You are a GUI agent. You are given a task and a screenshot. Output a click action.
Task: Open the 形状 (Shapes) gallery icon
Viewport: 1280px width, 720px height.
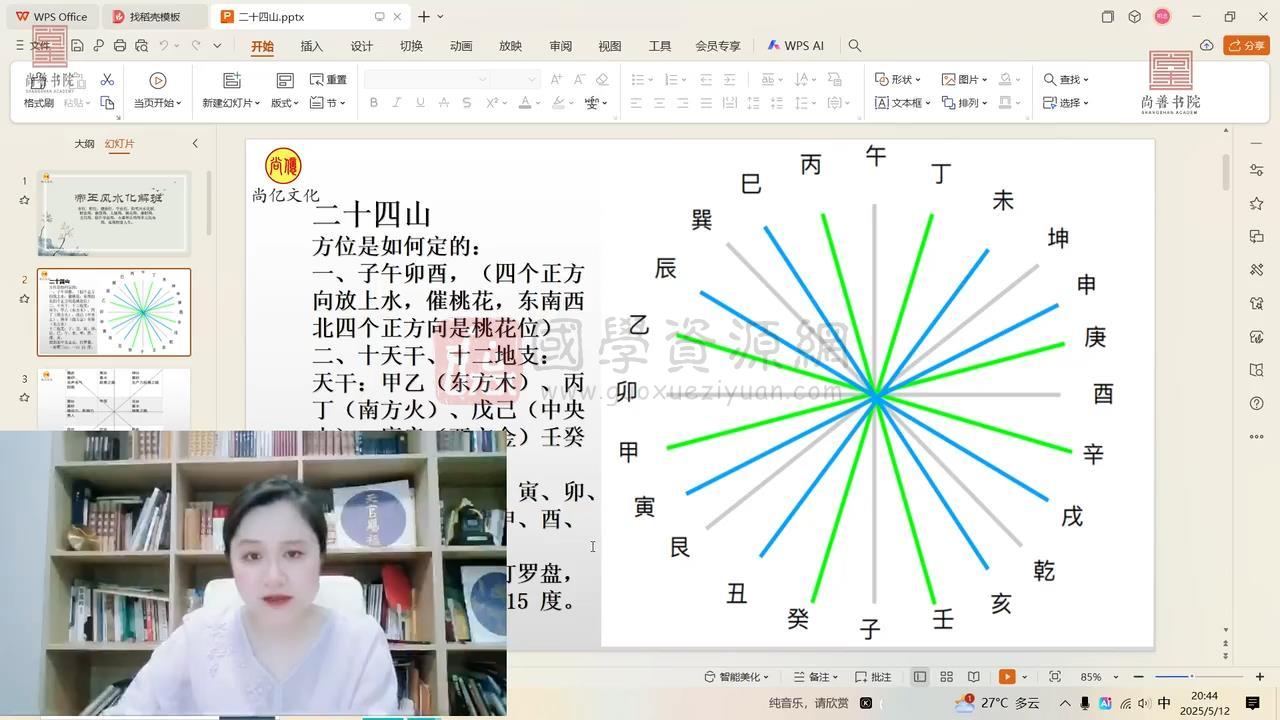pos(881,79)
